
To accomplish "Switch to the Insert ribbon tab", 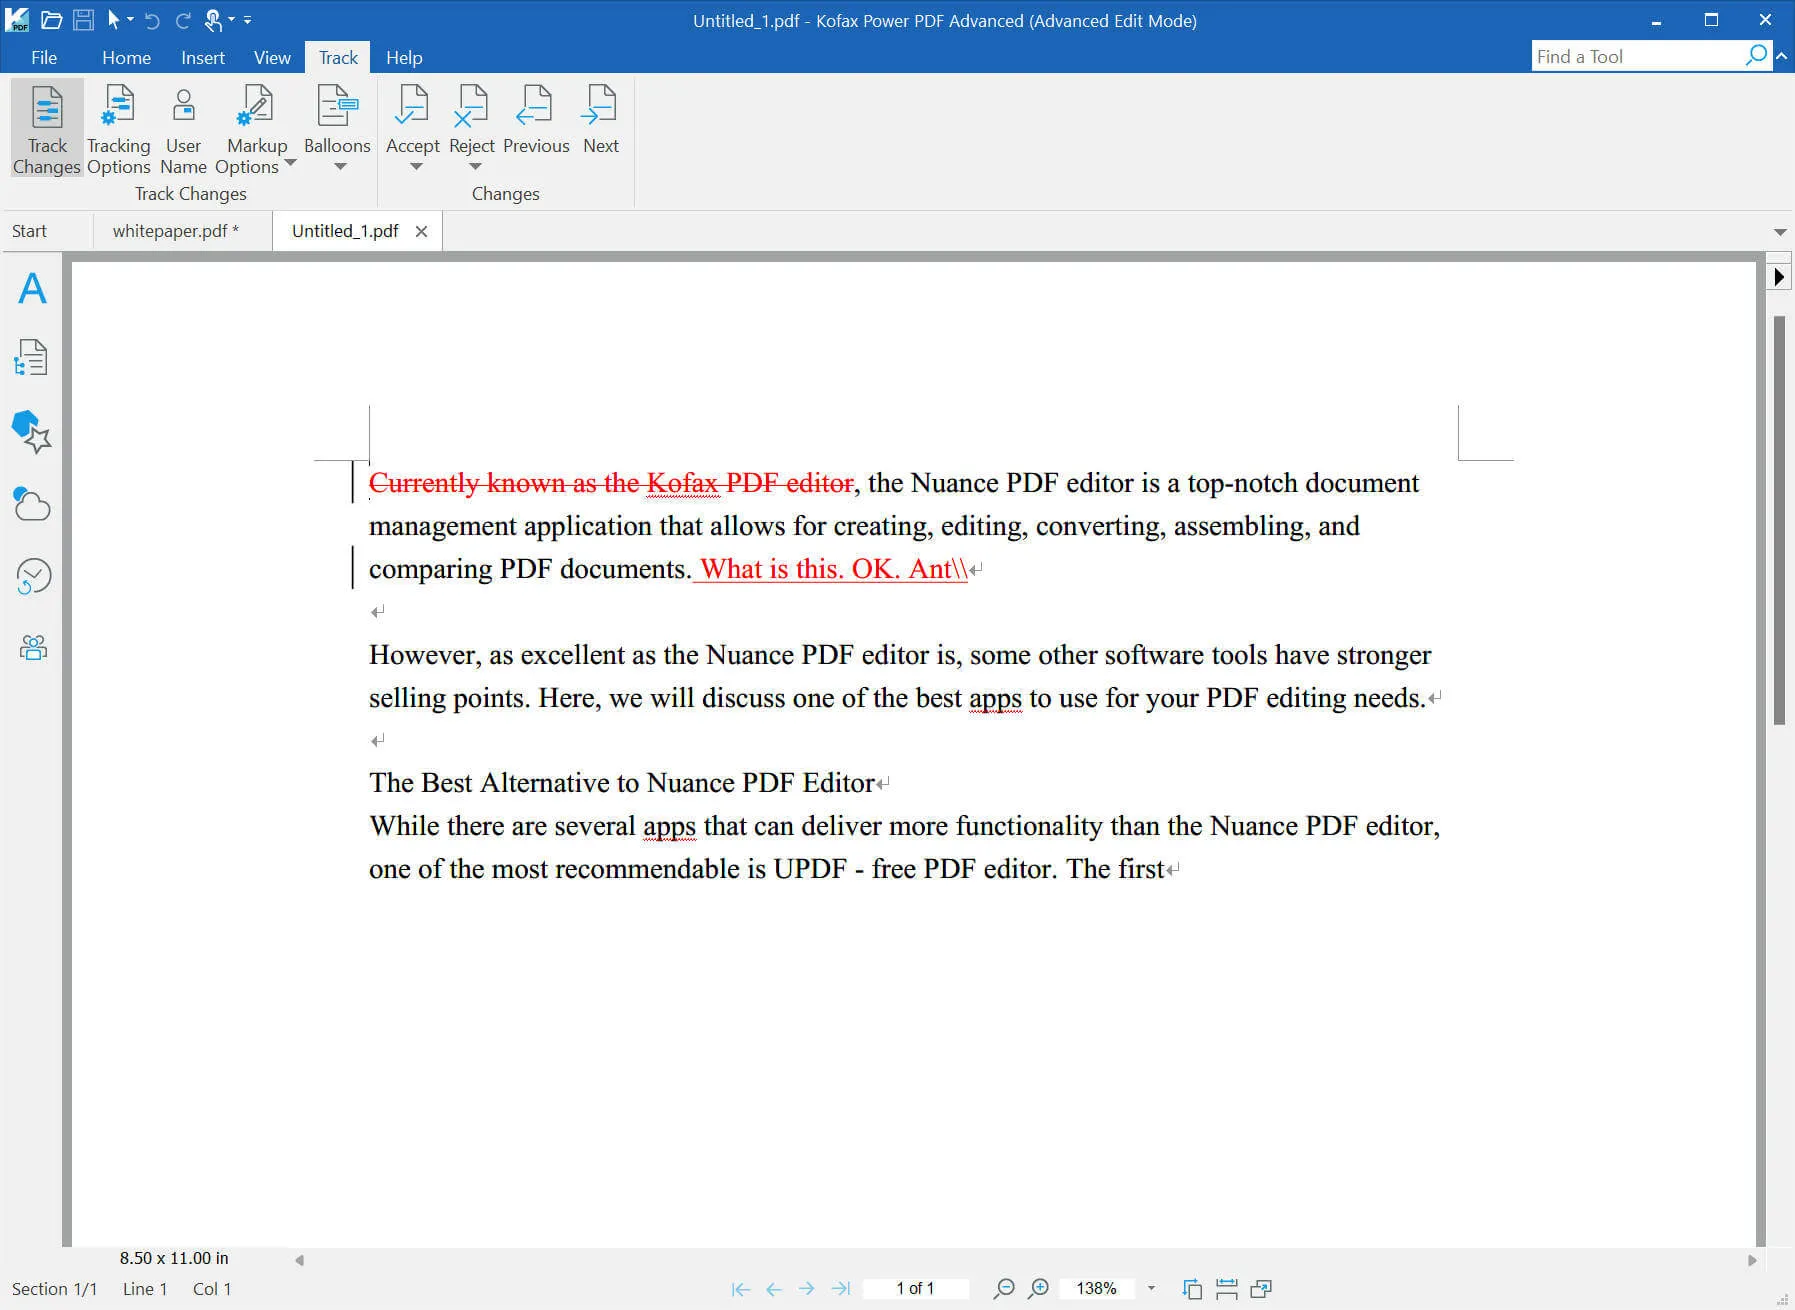I will pos(203,57).
